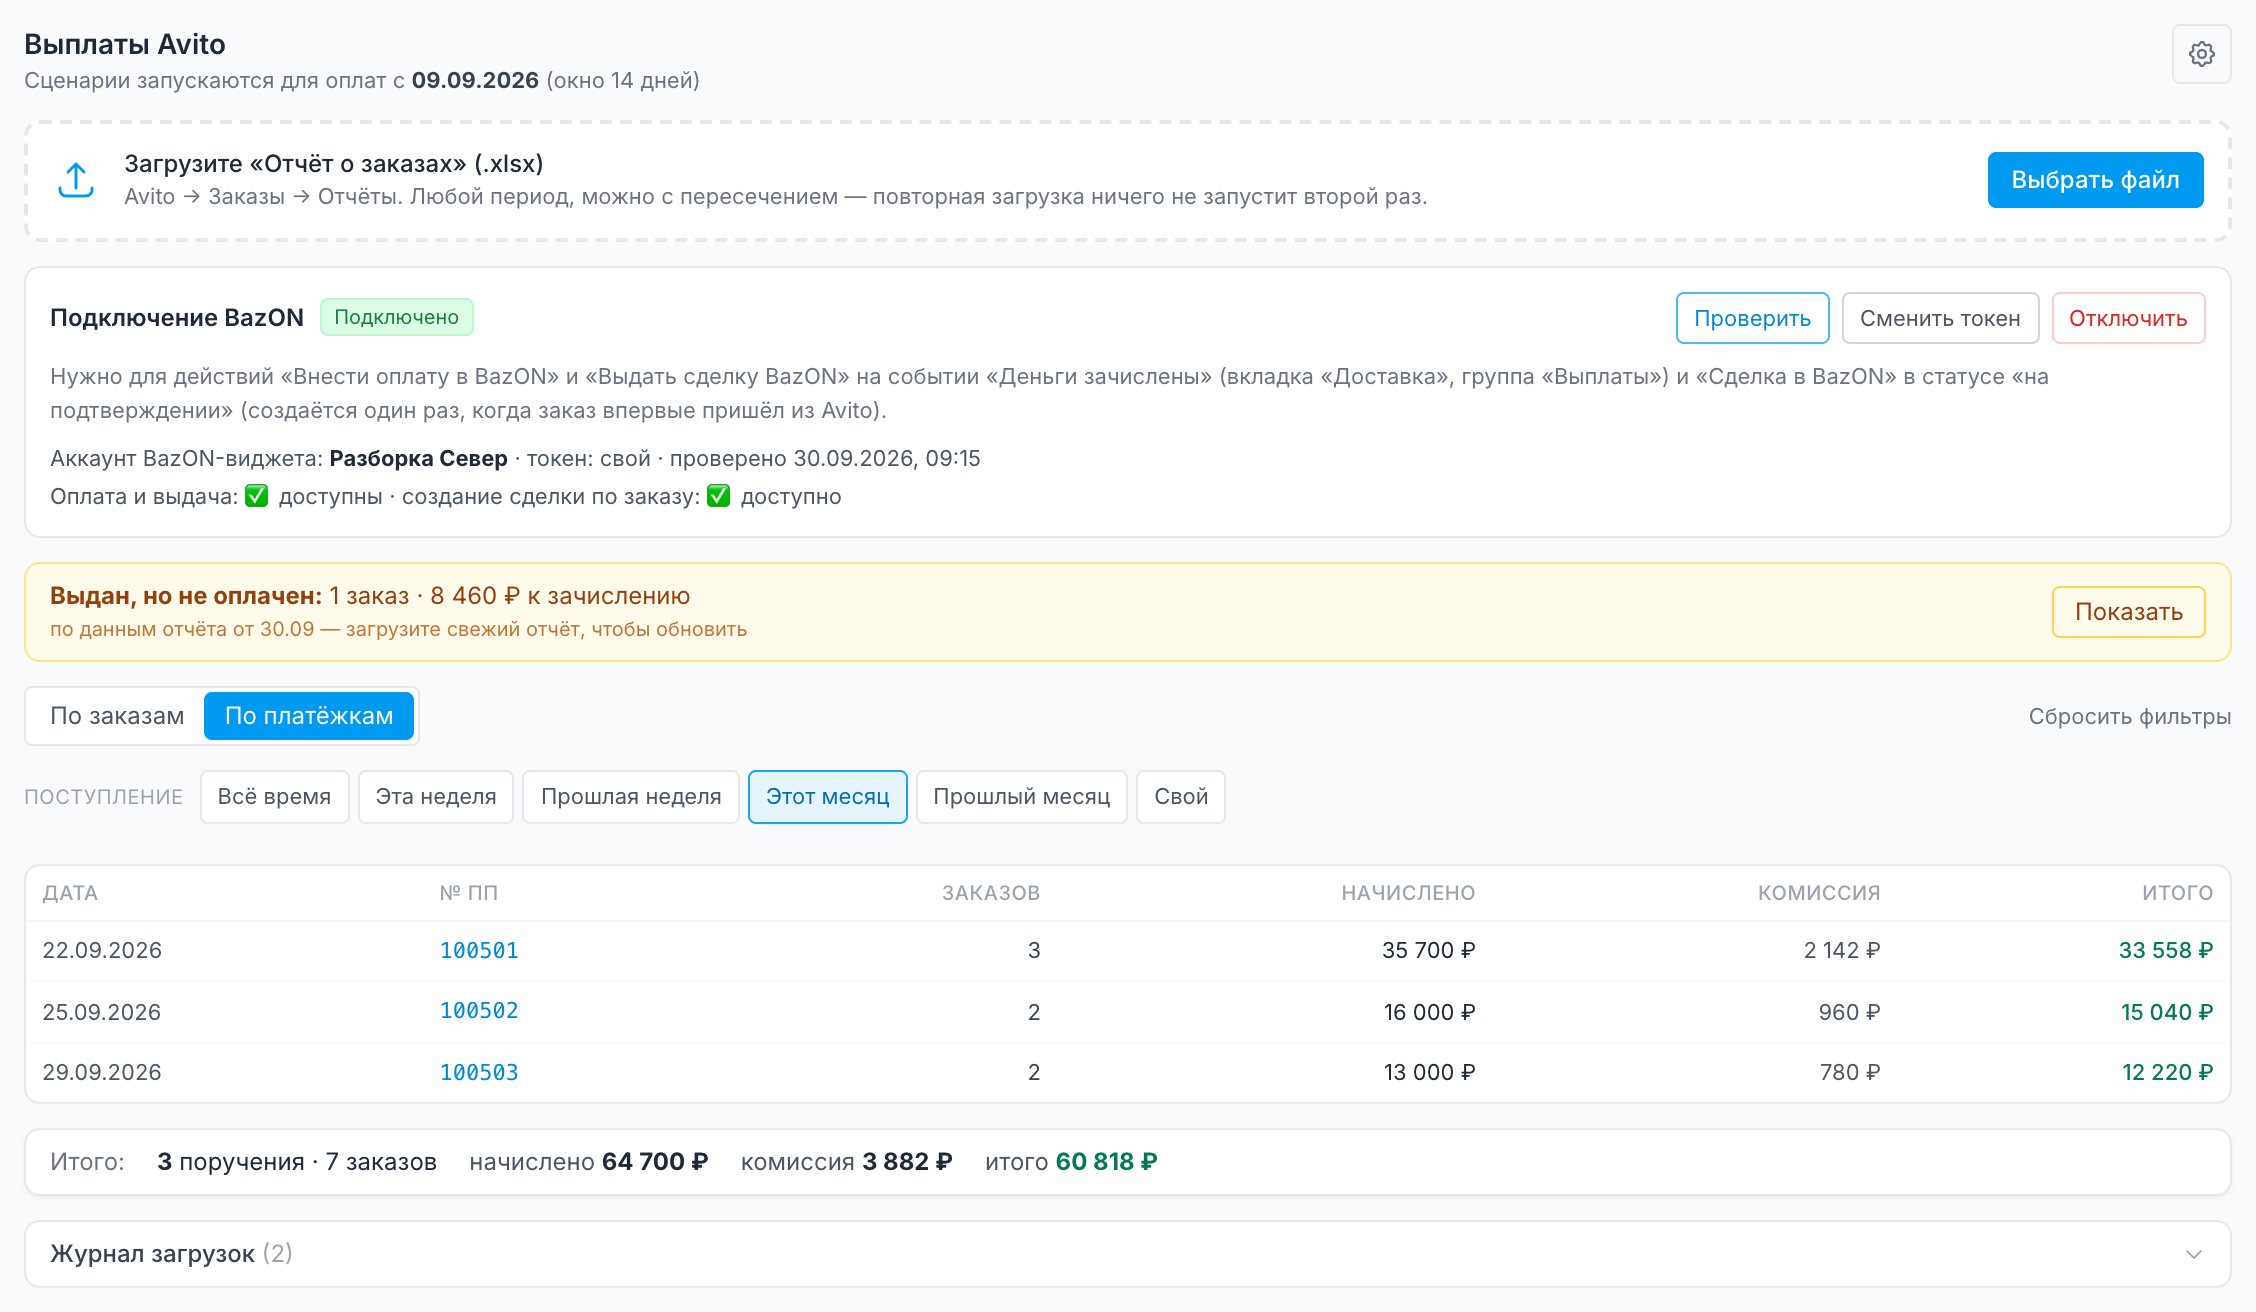
Task: Click the date 25.09.2026
Action: tap(102, 1012)
